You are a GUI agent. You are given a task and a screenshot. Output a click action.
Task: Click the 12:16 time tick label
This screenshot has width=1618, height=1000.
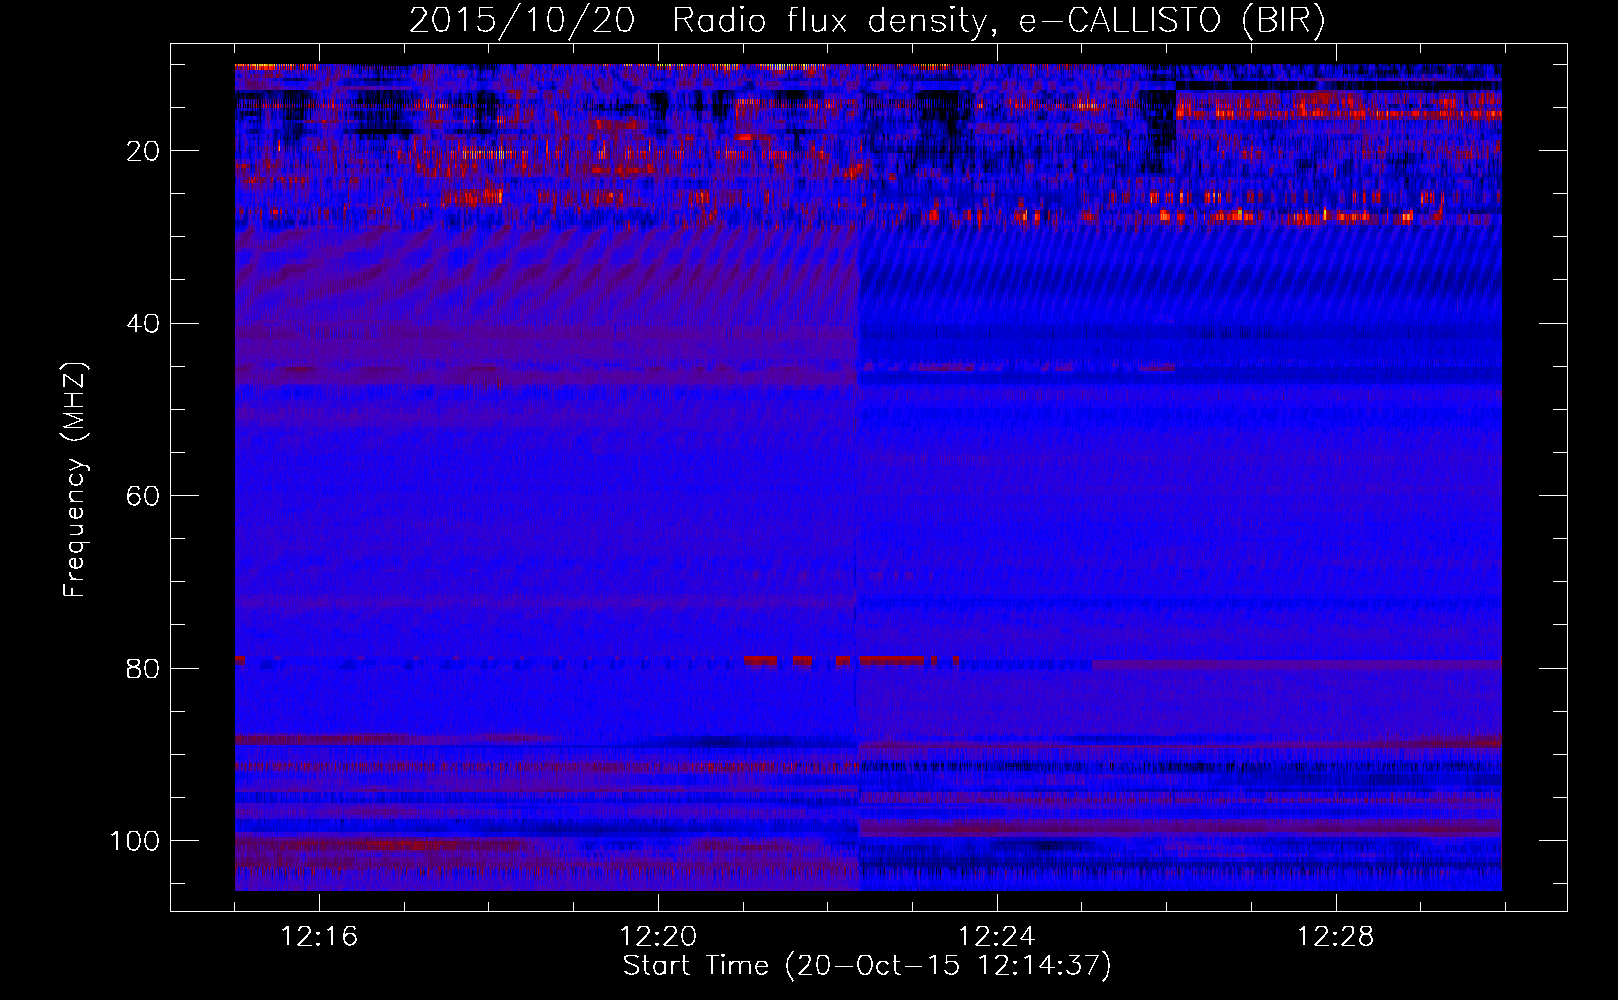[x=319, y=937]
